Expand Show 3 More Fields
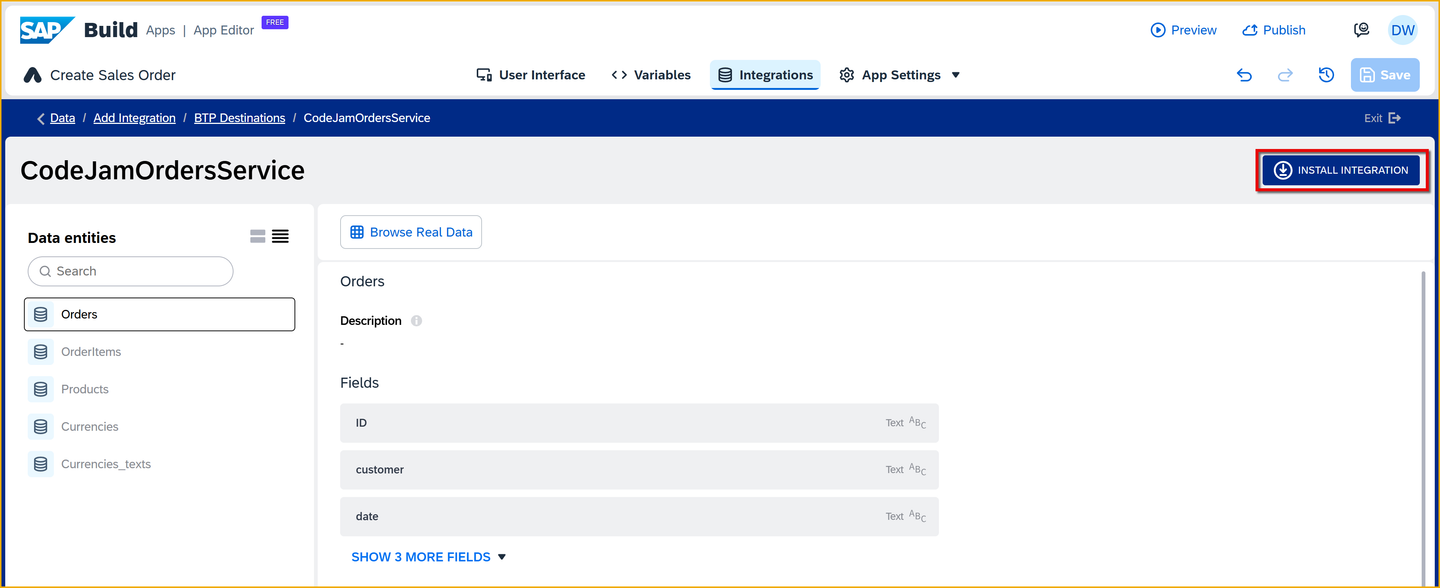 [x=429, y=557]
